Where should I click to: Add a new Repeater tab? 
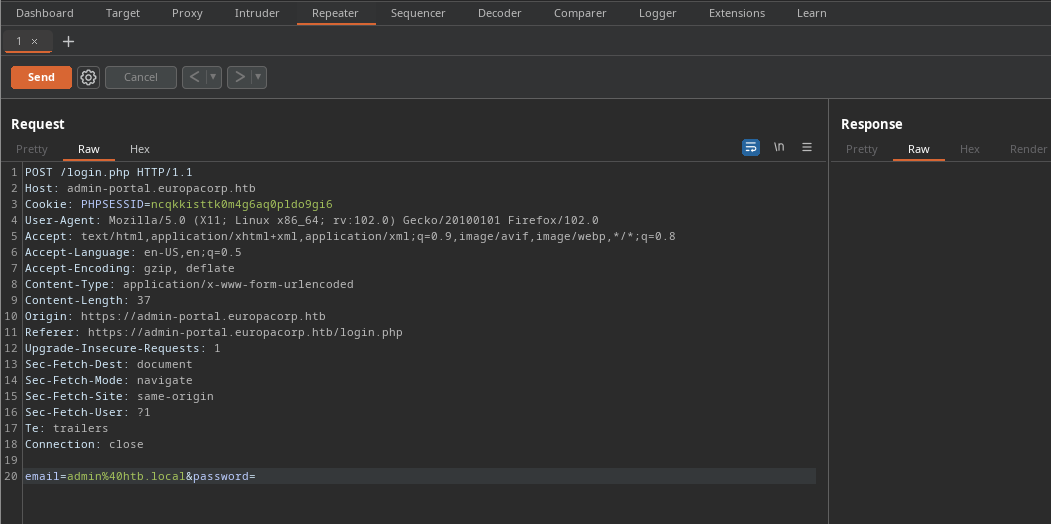coord(68,42)
